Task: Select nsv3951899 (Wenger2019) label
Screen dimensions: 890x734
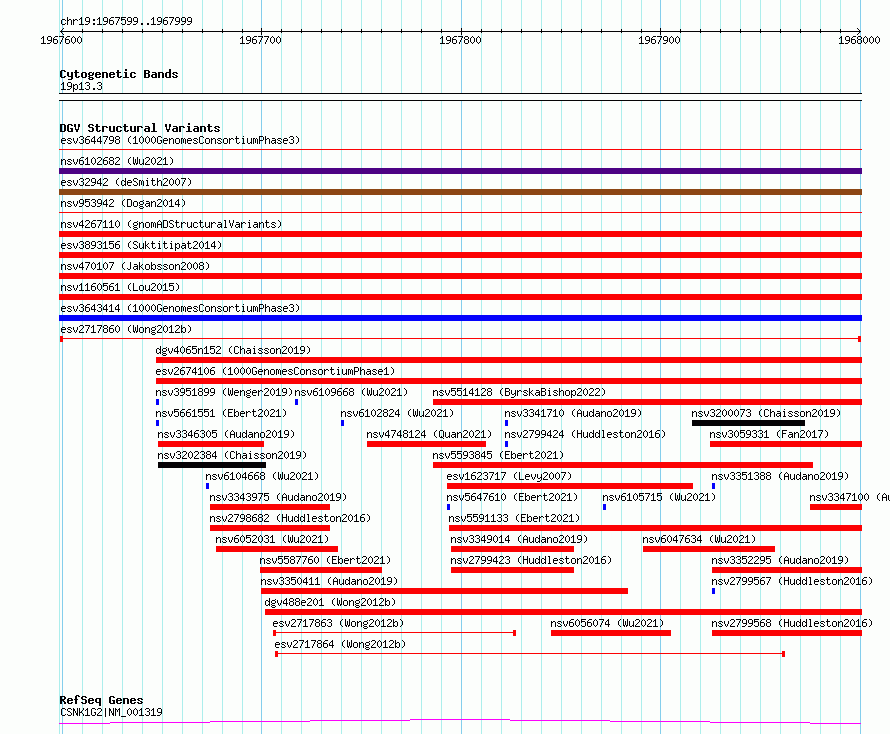Action: [224, 392]
